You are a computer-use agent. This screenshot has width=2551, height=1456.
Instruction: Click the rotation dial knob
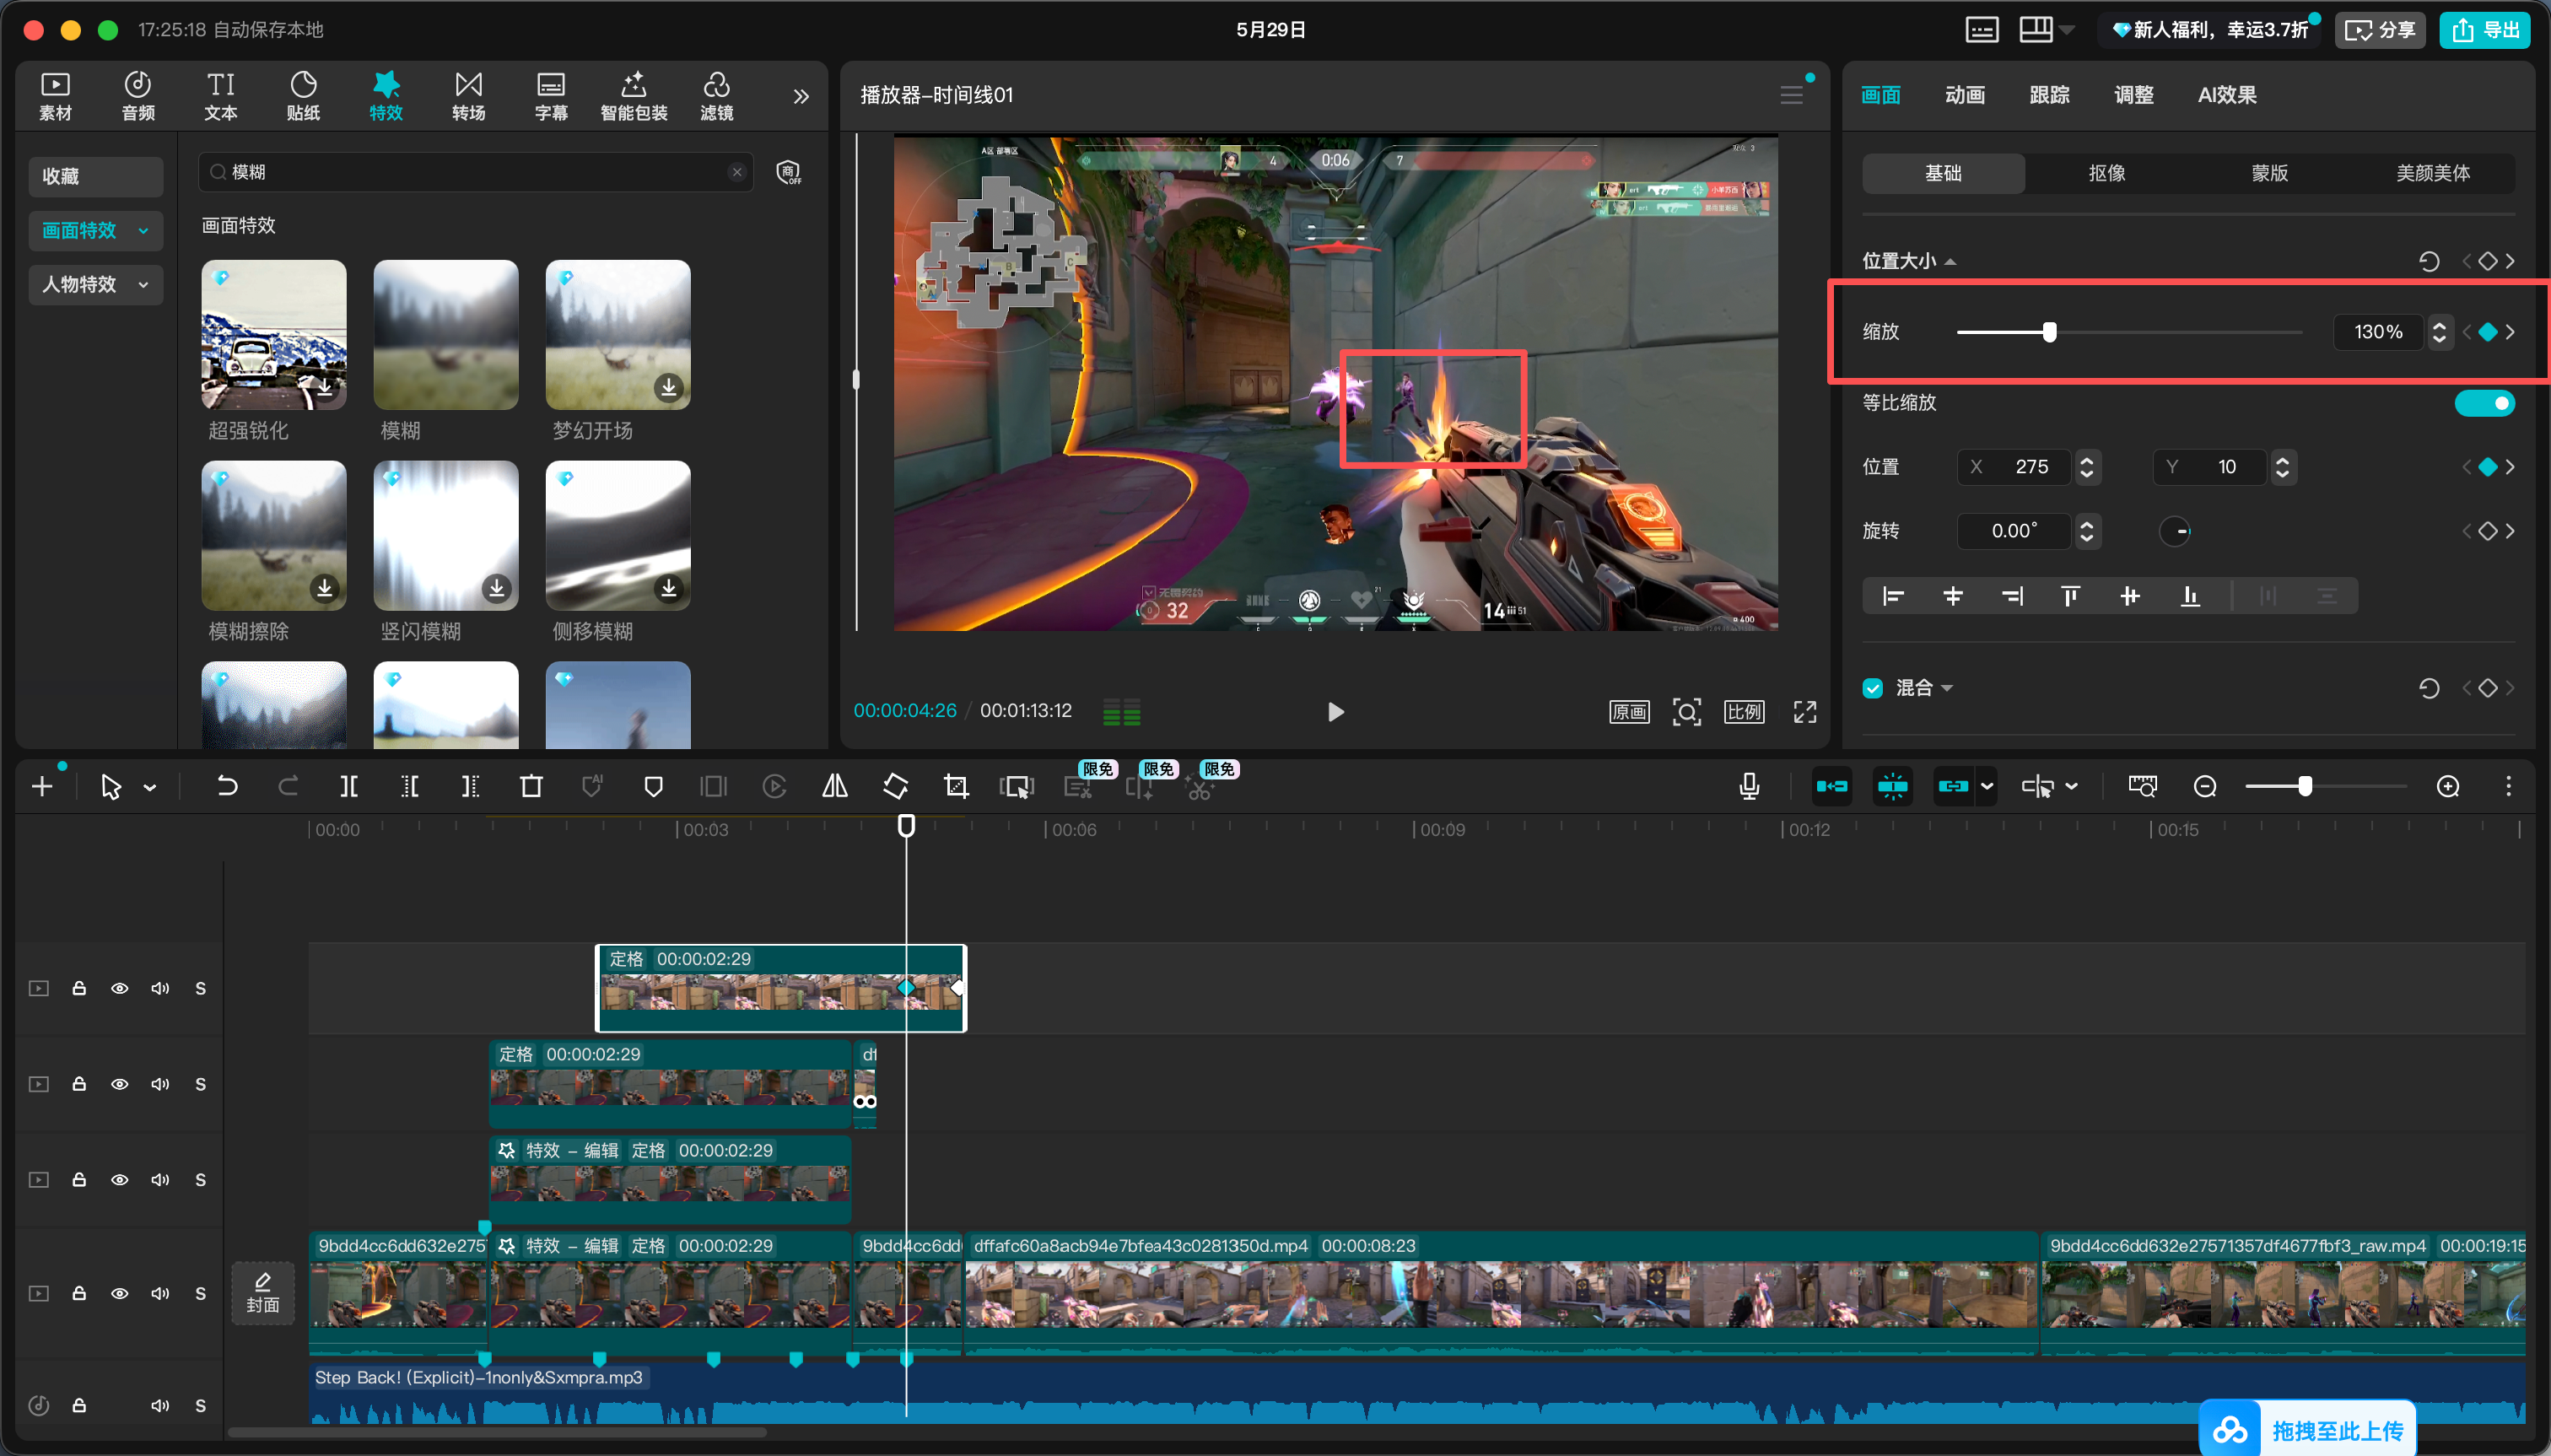tap(2175, 531)
